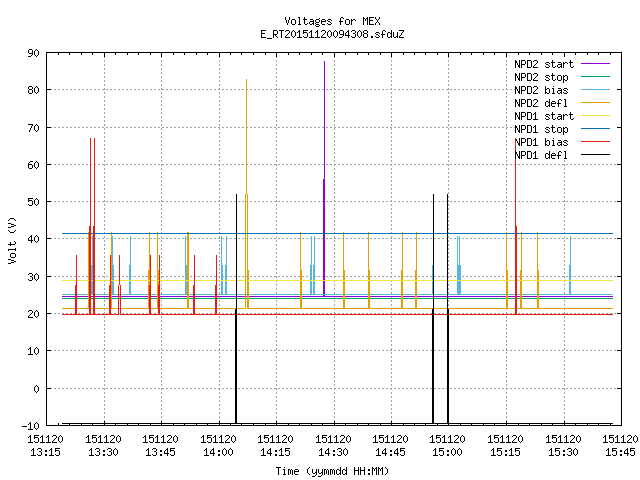Click the orange NPD2 defl legend line
This screenshot has height=480, width=640.
pyautogui.click(x=595, y=103)
